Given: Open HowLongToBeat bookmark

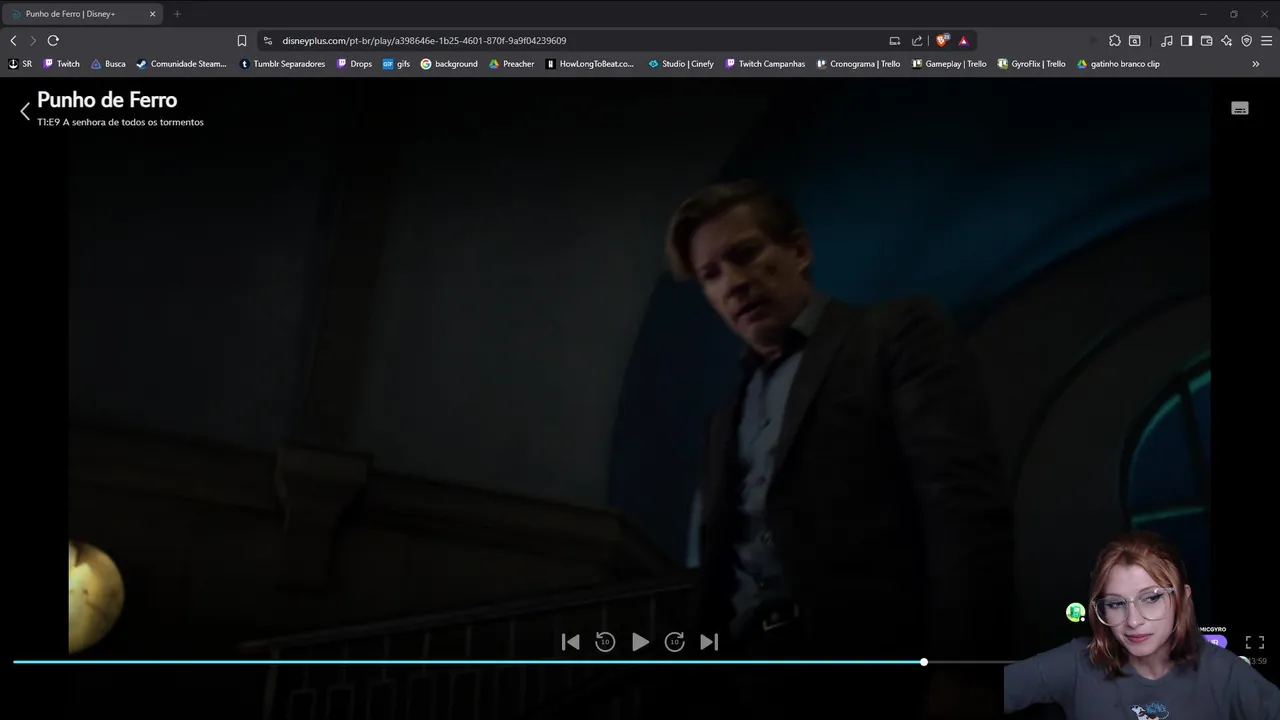Looking at the screenshot, I should pos(590,64).
